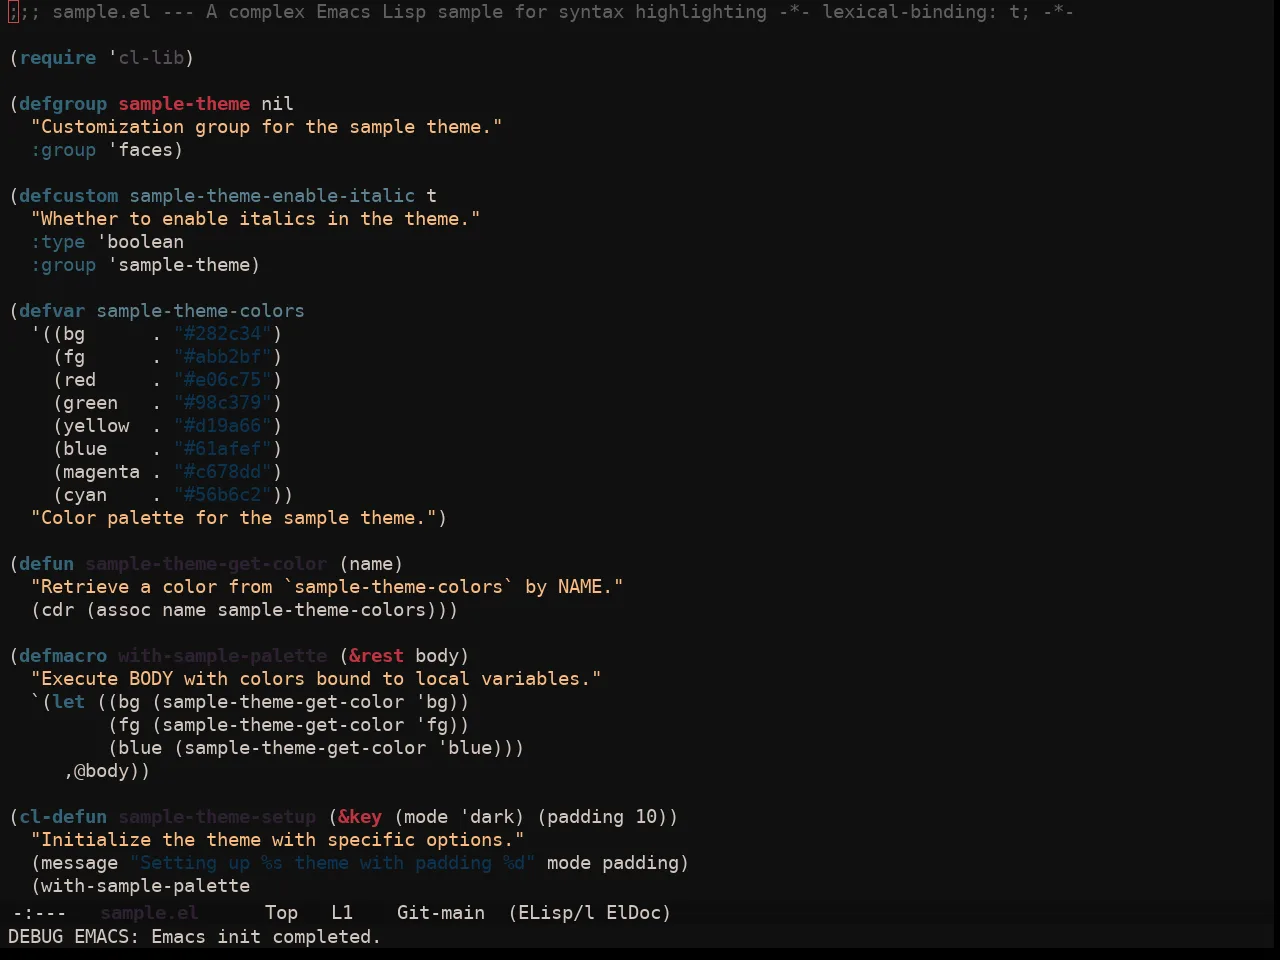Click '(with-sample-palette' on the last code line
This screenshot has height=960, width=1280.
point(140,886)
